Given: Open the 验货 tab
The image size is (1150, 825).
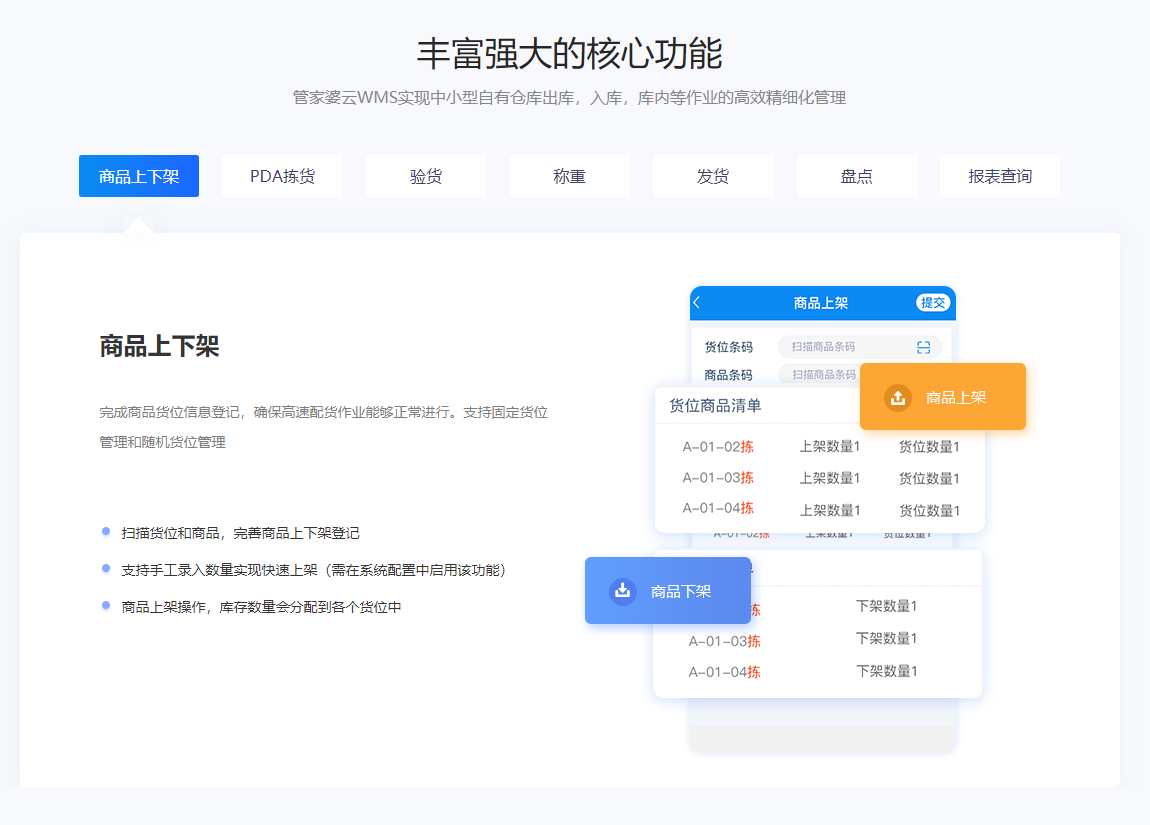Looking at the screenshot, I should [425, 176].
